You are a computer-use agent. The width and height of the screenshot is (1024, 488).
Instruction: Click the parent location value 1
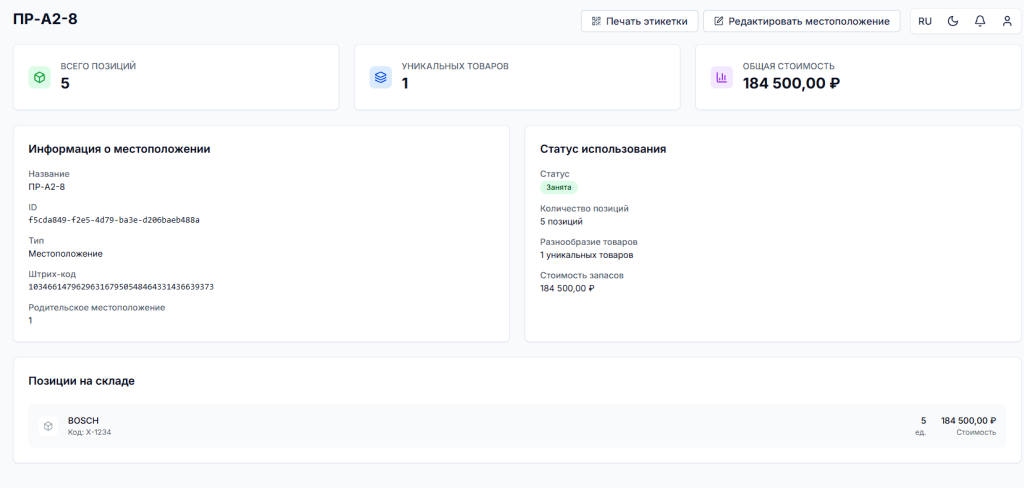(30, 320)
